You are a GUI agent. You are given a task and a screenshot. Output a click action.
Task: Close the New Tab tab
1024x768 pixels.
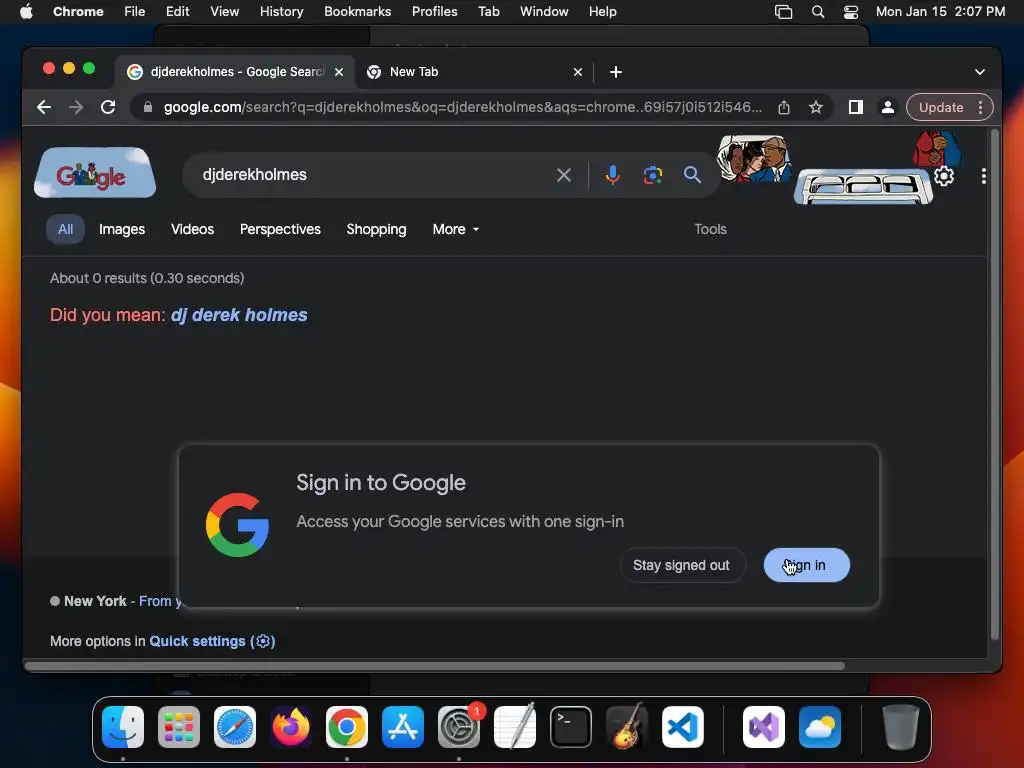(x=578, y=72)
